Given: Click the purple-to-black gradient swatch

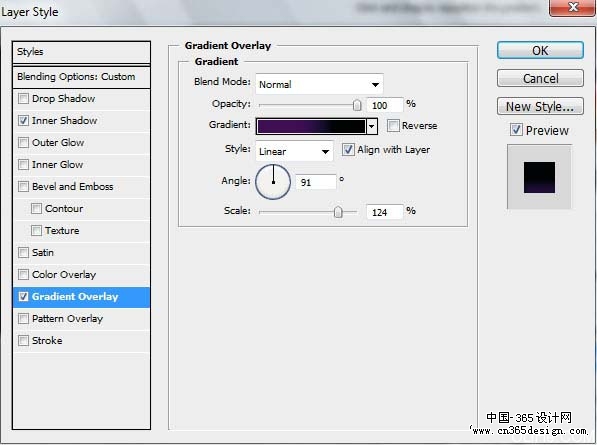Looking at the screenshot, I should click(x=311, y=126).
